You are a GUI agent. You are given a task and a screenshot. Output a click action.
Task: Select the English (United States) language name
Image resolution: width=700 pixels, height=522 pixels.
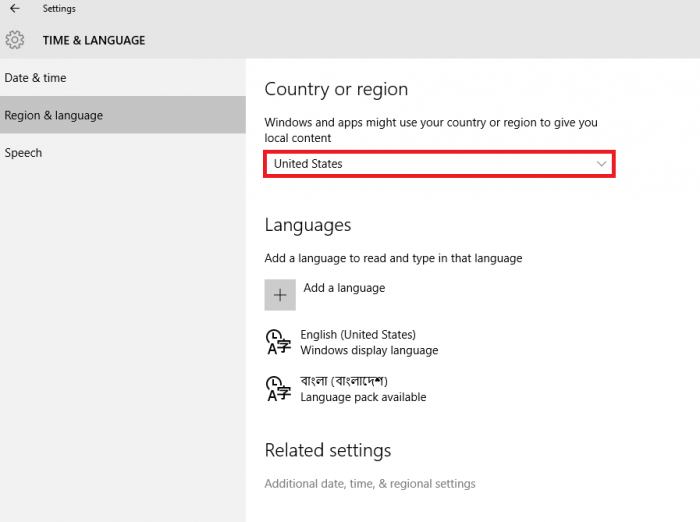coord(358,335)
